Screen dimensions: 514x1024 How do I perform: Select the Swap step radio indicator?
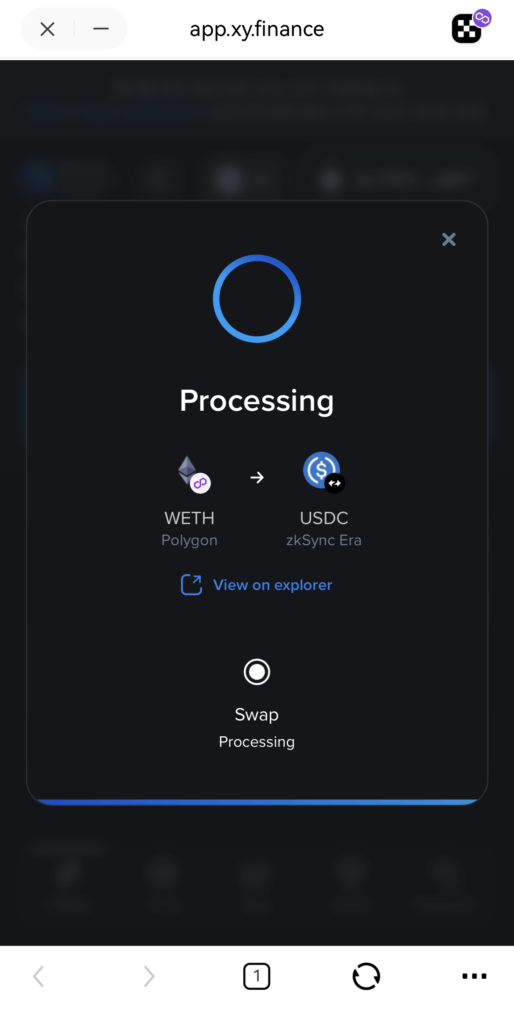pyautogui.click(x=257, y=671)
